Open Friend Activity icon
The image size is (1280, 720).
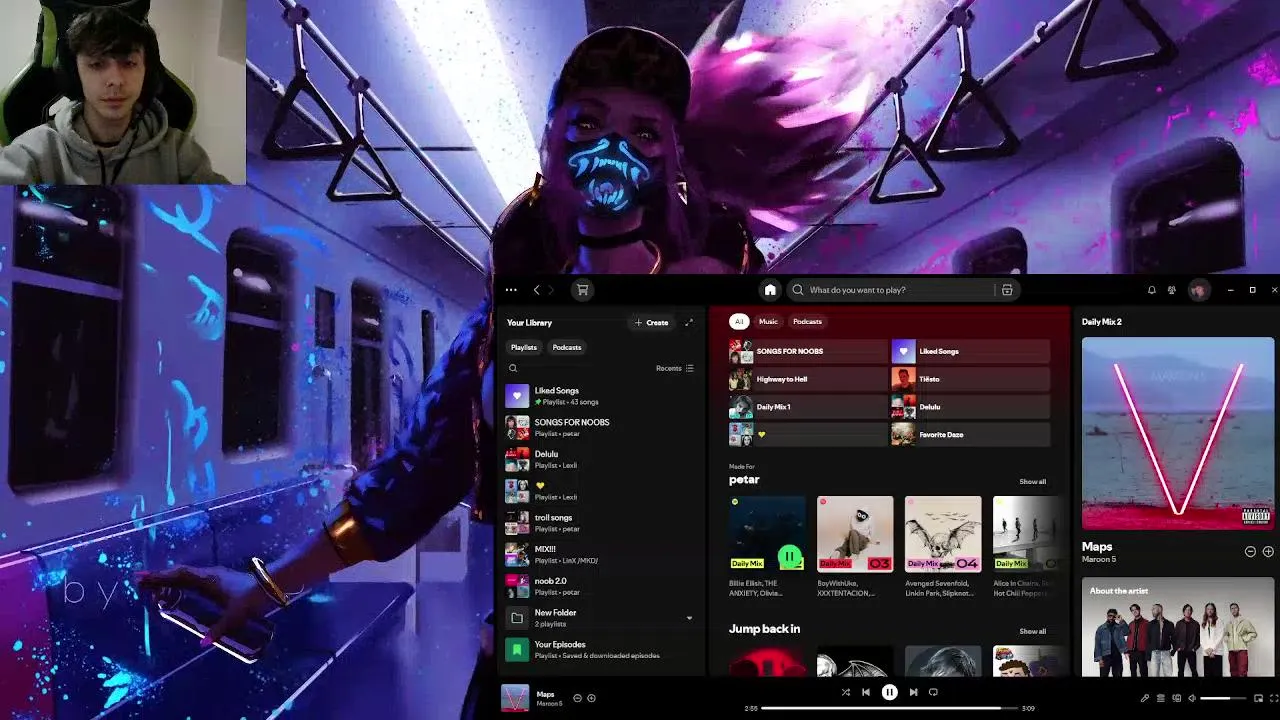1172,290
